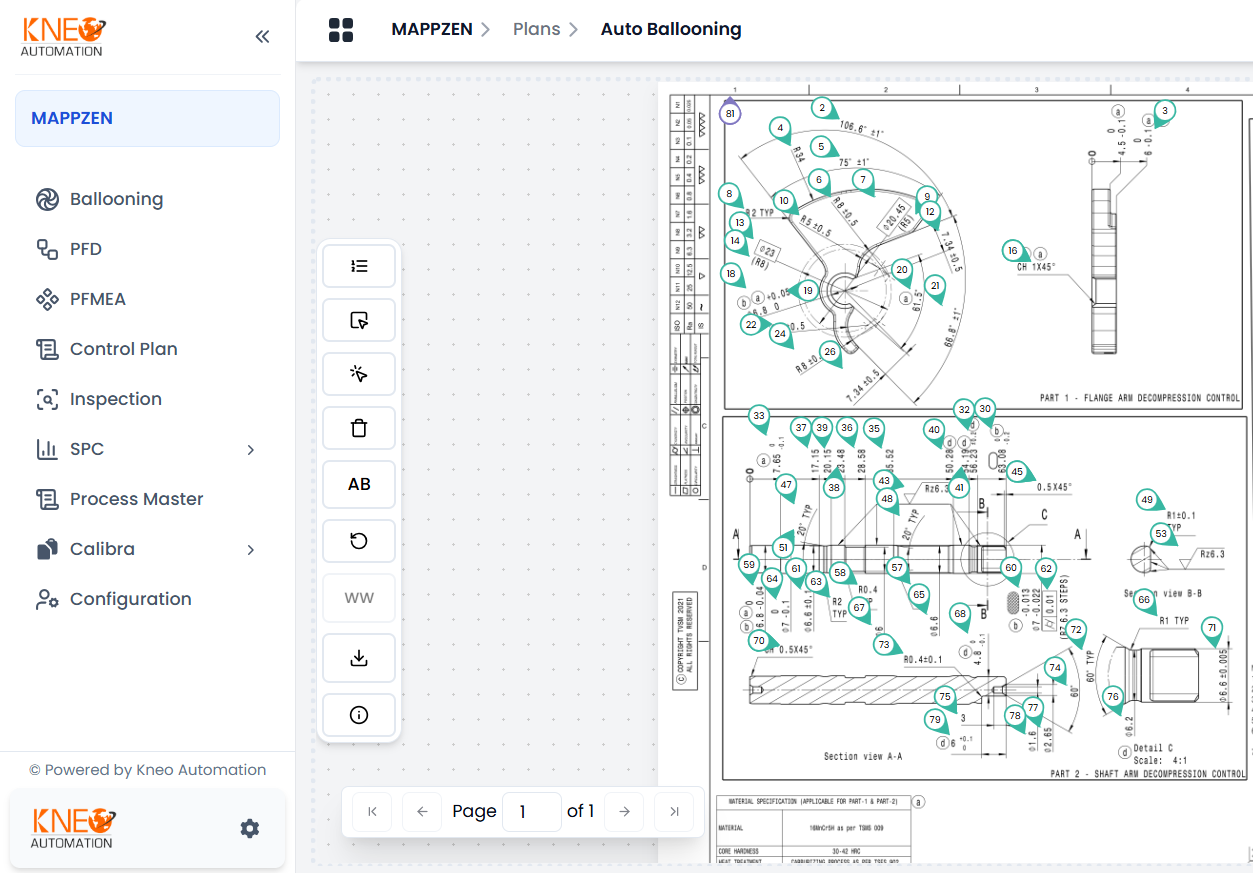Screen dimensions: 1253x873
Task: Open the drawing info tool
Action: pyautogui.click(x=358, y=714)
